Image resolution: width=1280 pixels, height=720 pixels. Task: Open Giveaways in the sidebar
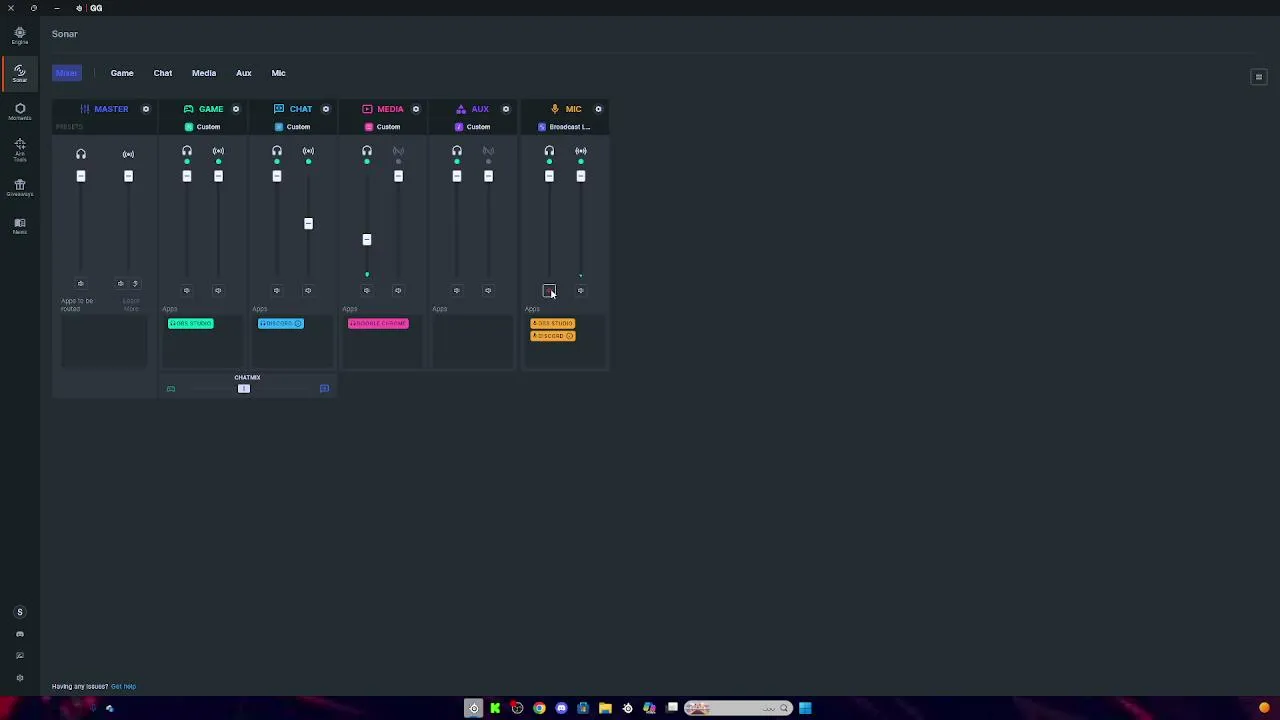(19, 188)
